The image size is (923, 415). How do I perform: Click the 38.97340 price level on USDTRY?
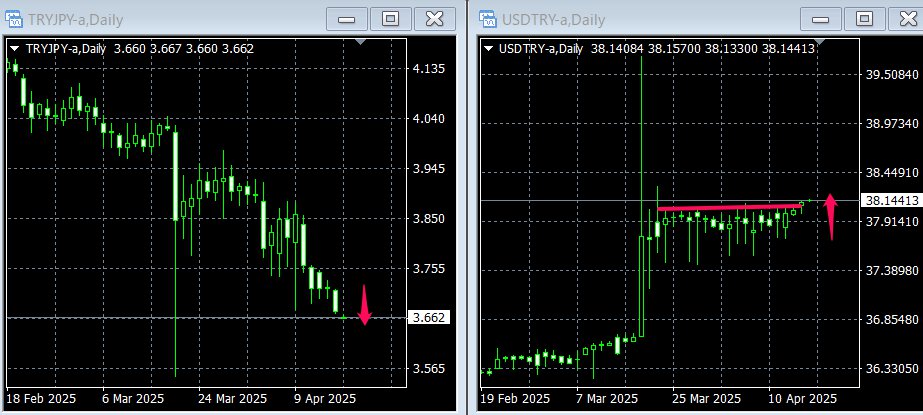[x=892, y=124]
